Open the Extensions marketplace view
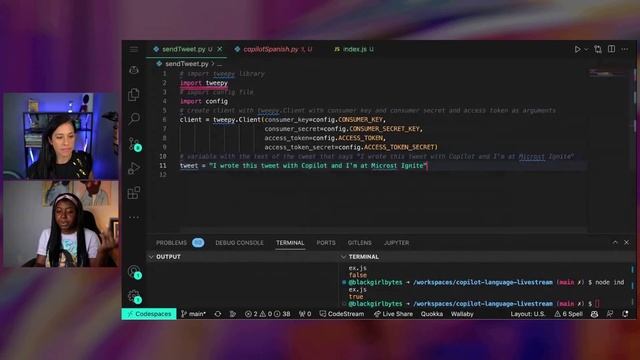Viewport: 640px width, 360px height. [134, 193]
